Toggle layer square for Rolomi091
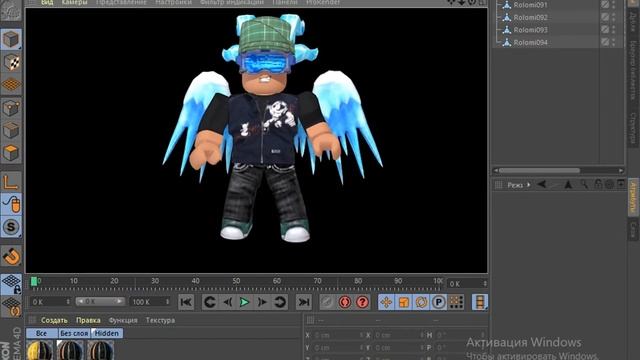This screenshot has width=640, height=360. point(605,5)
